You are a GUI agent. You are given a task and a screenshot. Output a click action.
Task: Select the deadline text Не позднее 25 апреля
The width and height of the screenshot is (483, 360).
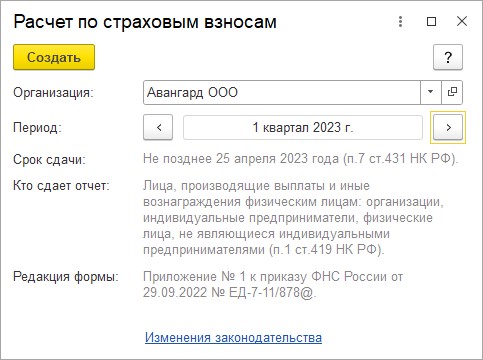click(209, 158)
